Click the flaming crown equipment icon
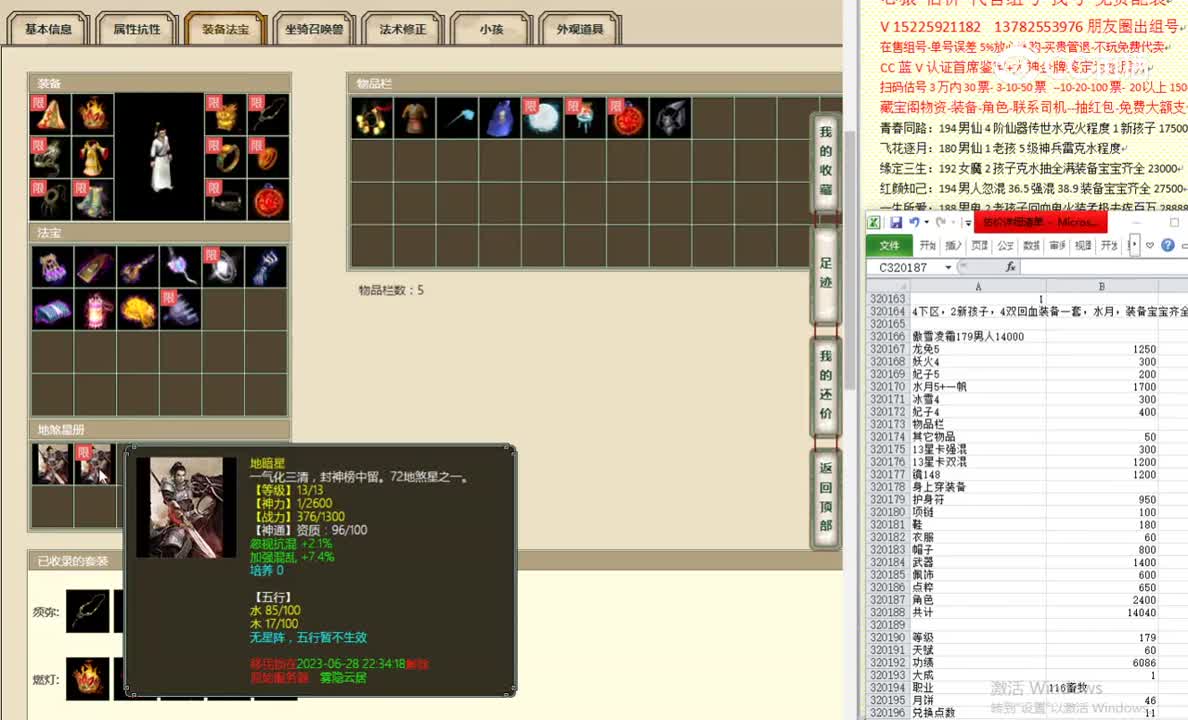 tap(93, 114)
